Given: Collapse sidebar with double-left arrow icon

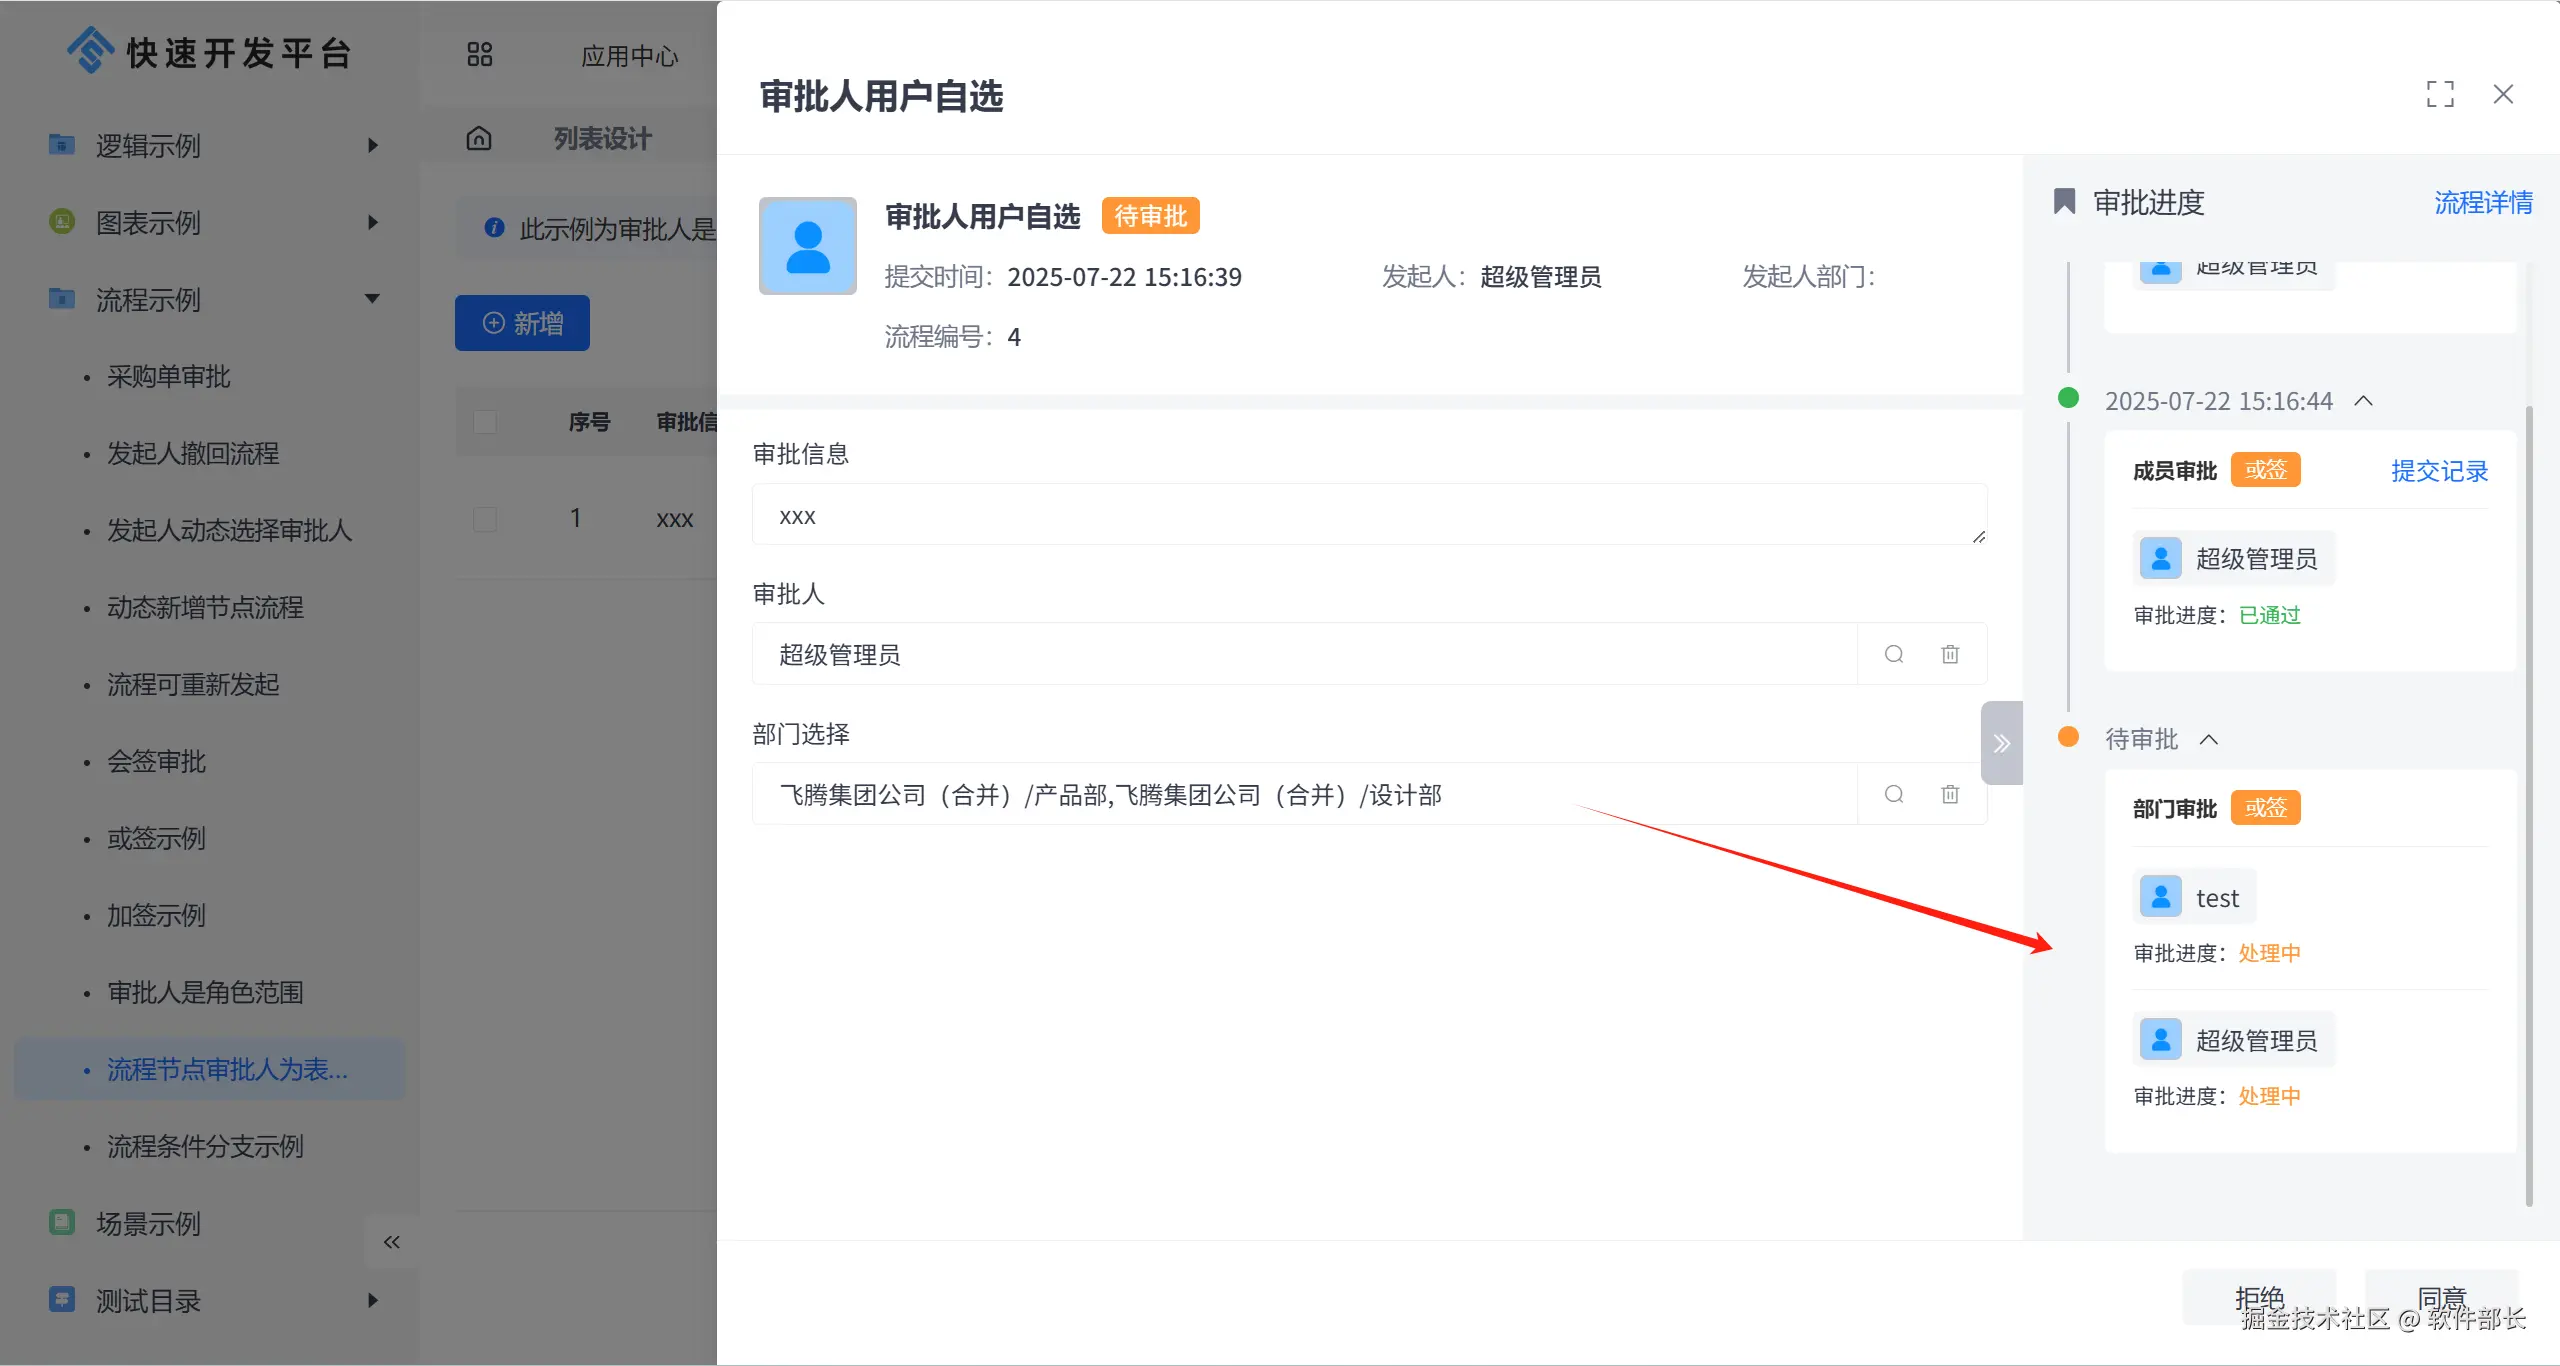Looking at the screenshot, I should (x=391, y=1242).
